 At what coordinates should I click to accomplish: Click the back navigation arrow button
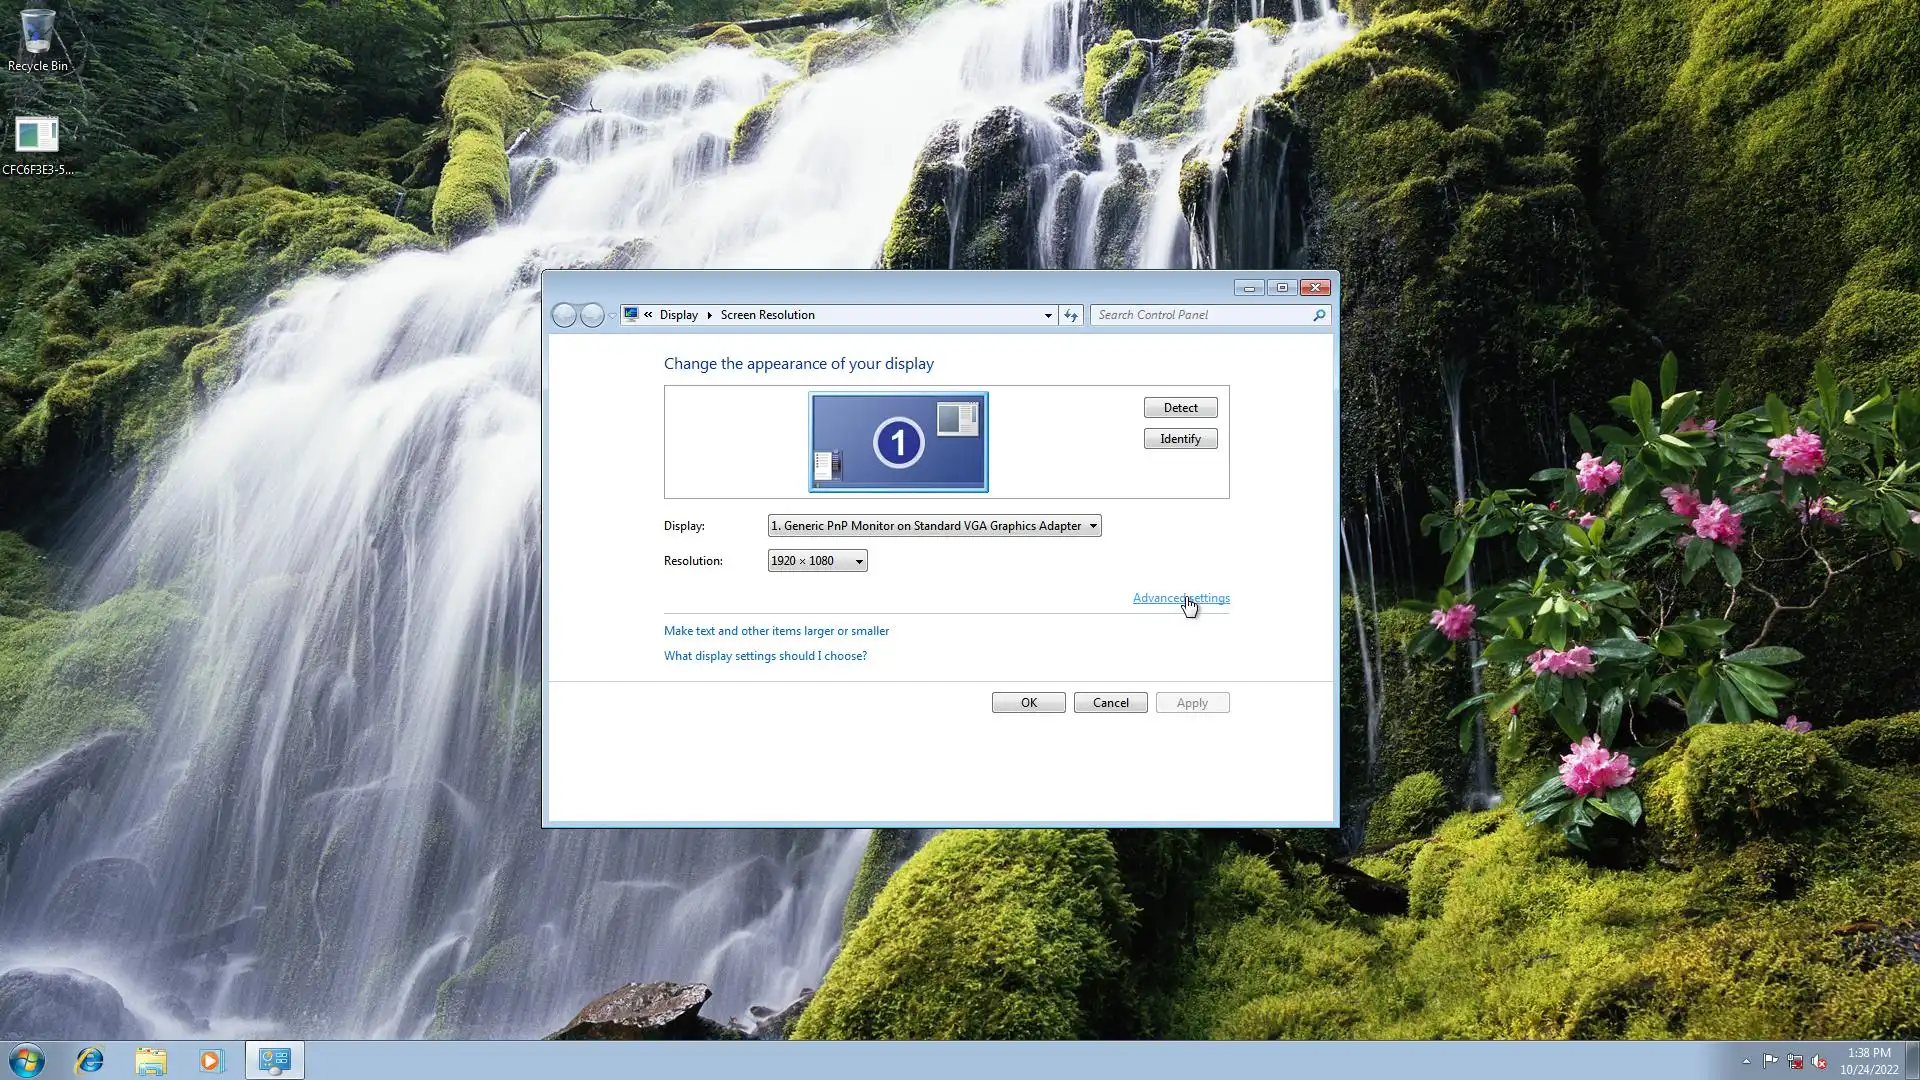click(x=564, y=315)
